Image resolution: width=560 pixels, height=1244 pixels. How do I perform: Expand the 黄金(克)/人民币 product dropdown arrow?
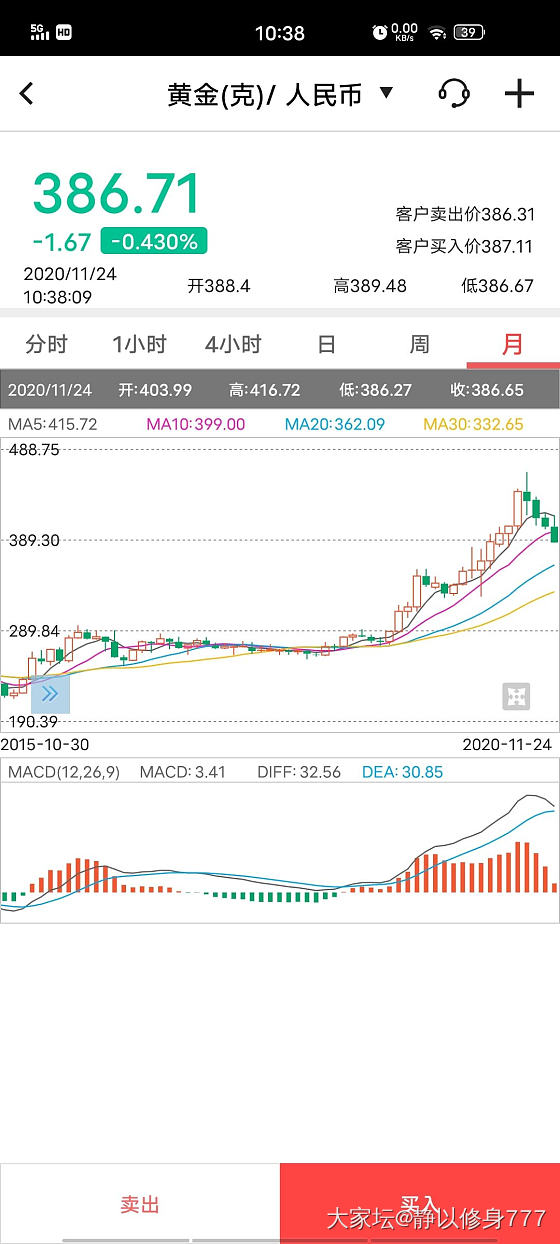tap(386, 93)
